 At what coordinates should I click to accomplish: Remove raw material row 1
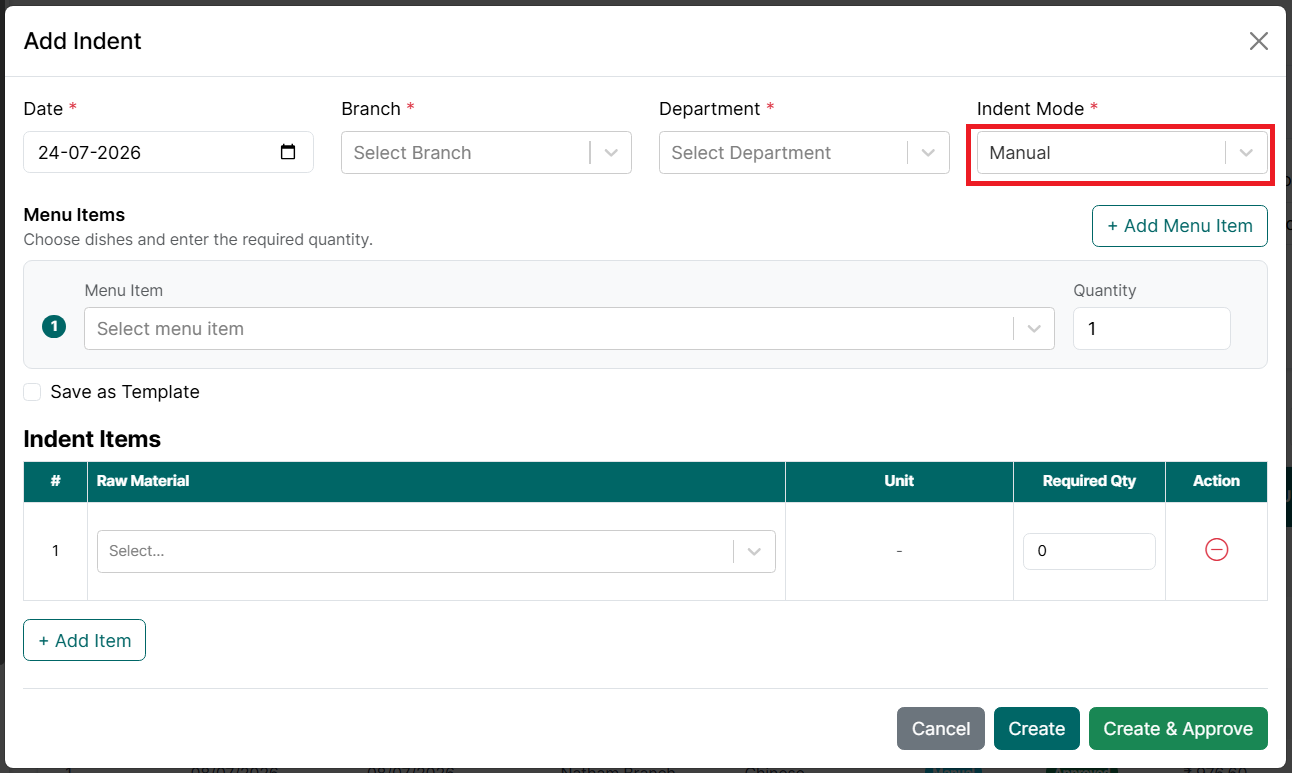pos(1216,550)
